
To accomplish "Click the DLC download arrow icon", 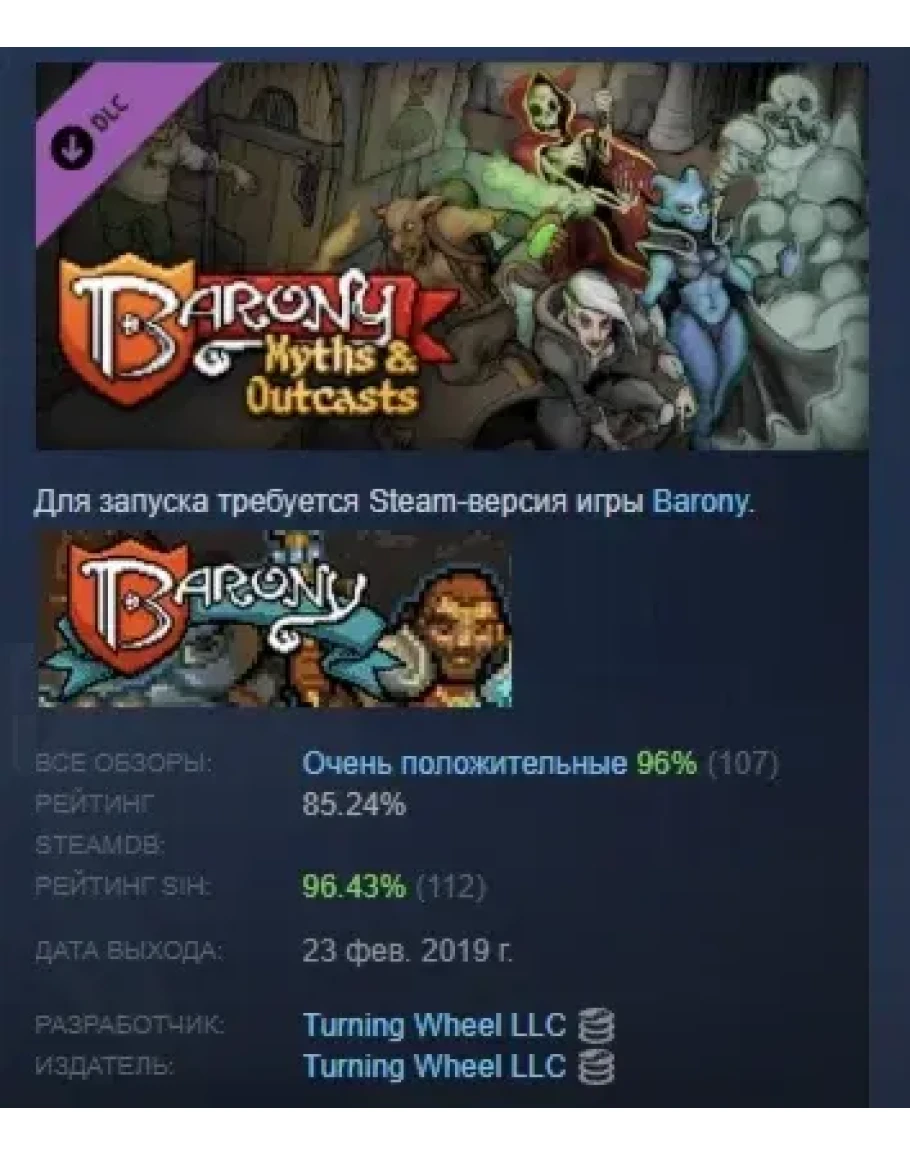I will (71, 144).
